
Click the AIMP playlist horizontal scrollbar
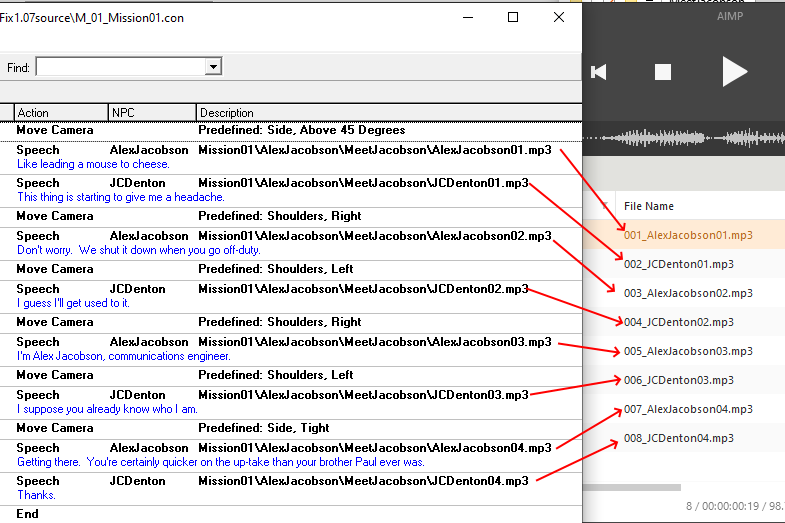(632, 487)
